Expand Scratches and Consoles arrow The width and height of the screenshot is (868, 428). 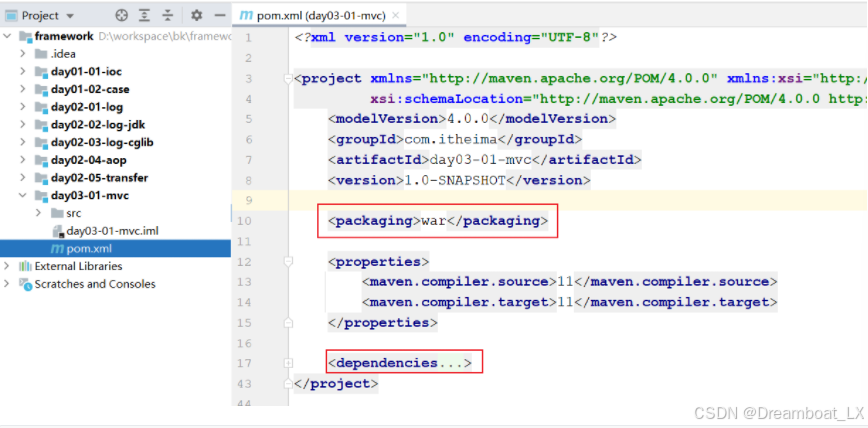(x=7, y=284)
